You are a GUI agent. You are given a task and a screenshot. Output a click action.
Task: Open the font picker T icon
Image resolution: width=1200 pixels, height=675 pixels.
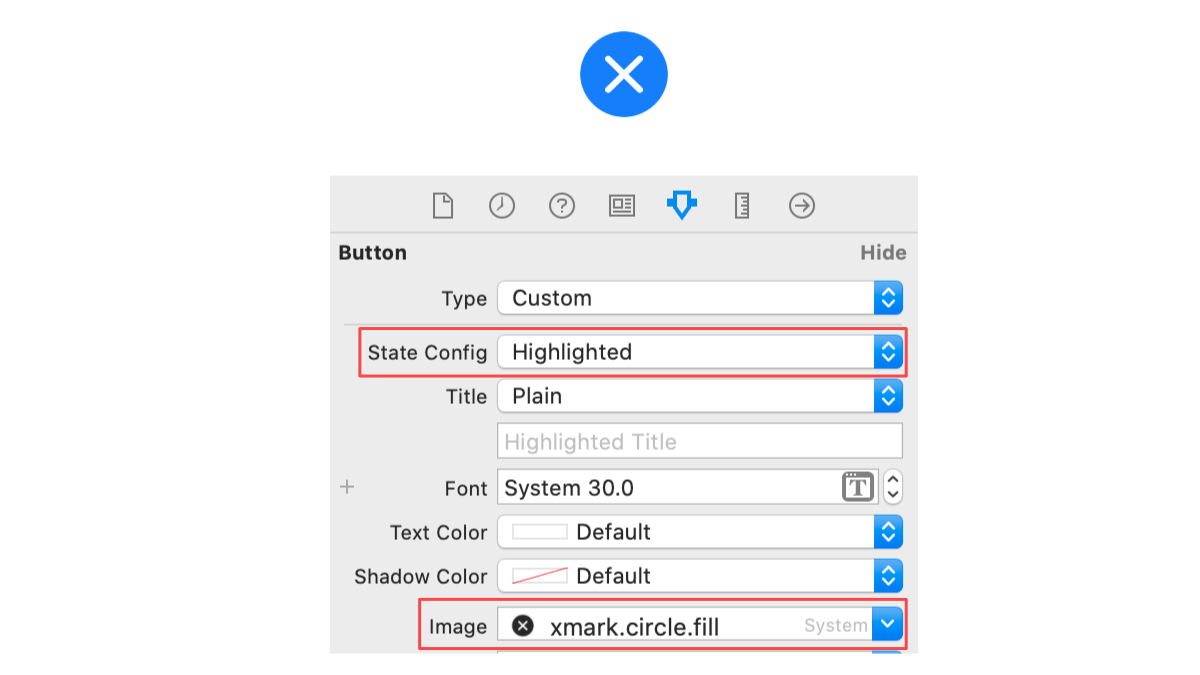tap(857, 488)
